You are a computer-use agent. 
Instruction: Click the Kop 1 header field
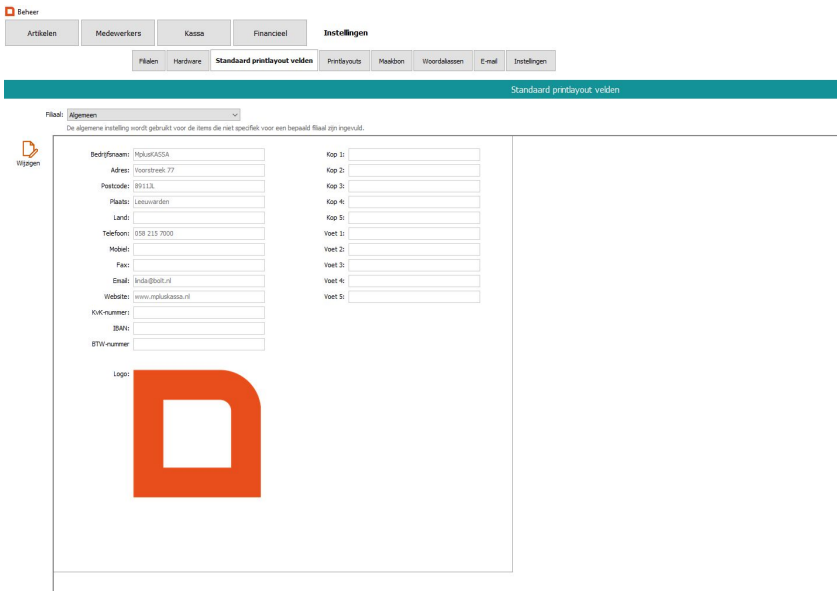click(414, 155)
